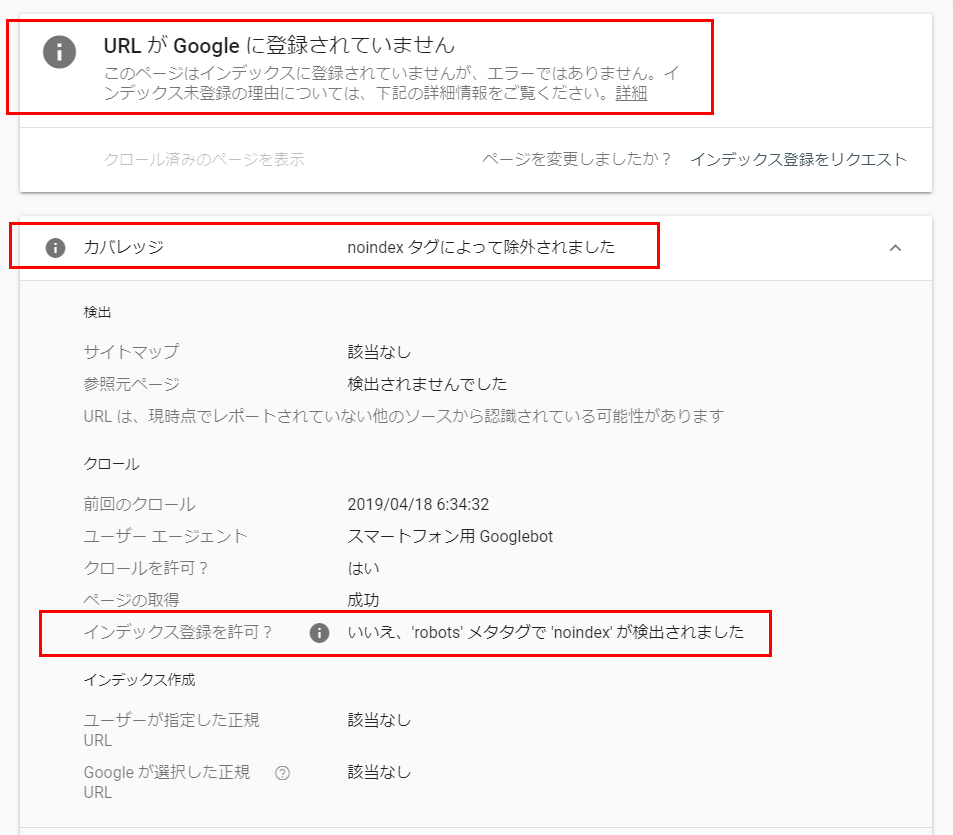953x835 pixels.
Task: Click インデックス登録をリクエスト
Action: coord(799,160)
